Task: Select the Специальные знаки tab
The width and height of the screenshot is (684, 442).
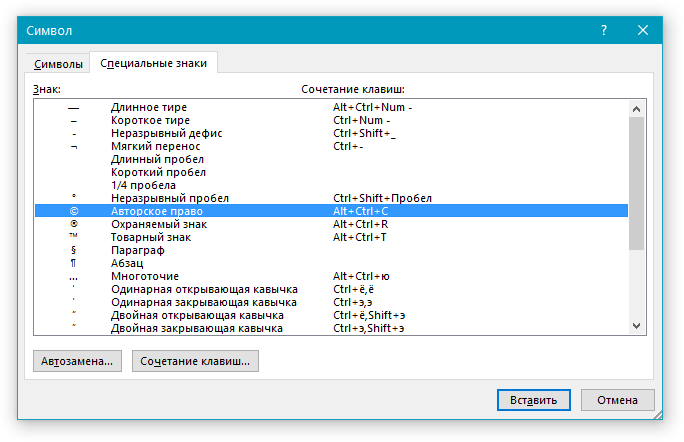Action: click(x=154, y=63)
